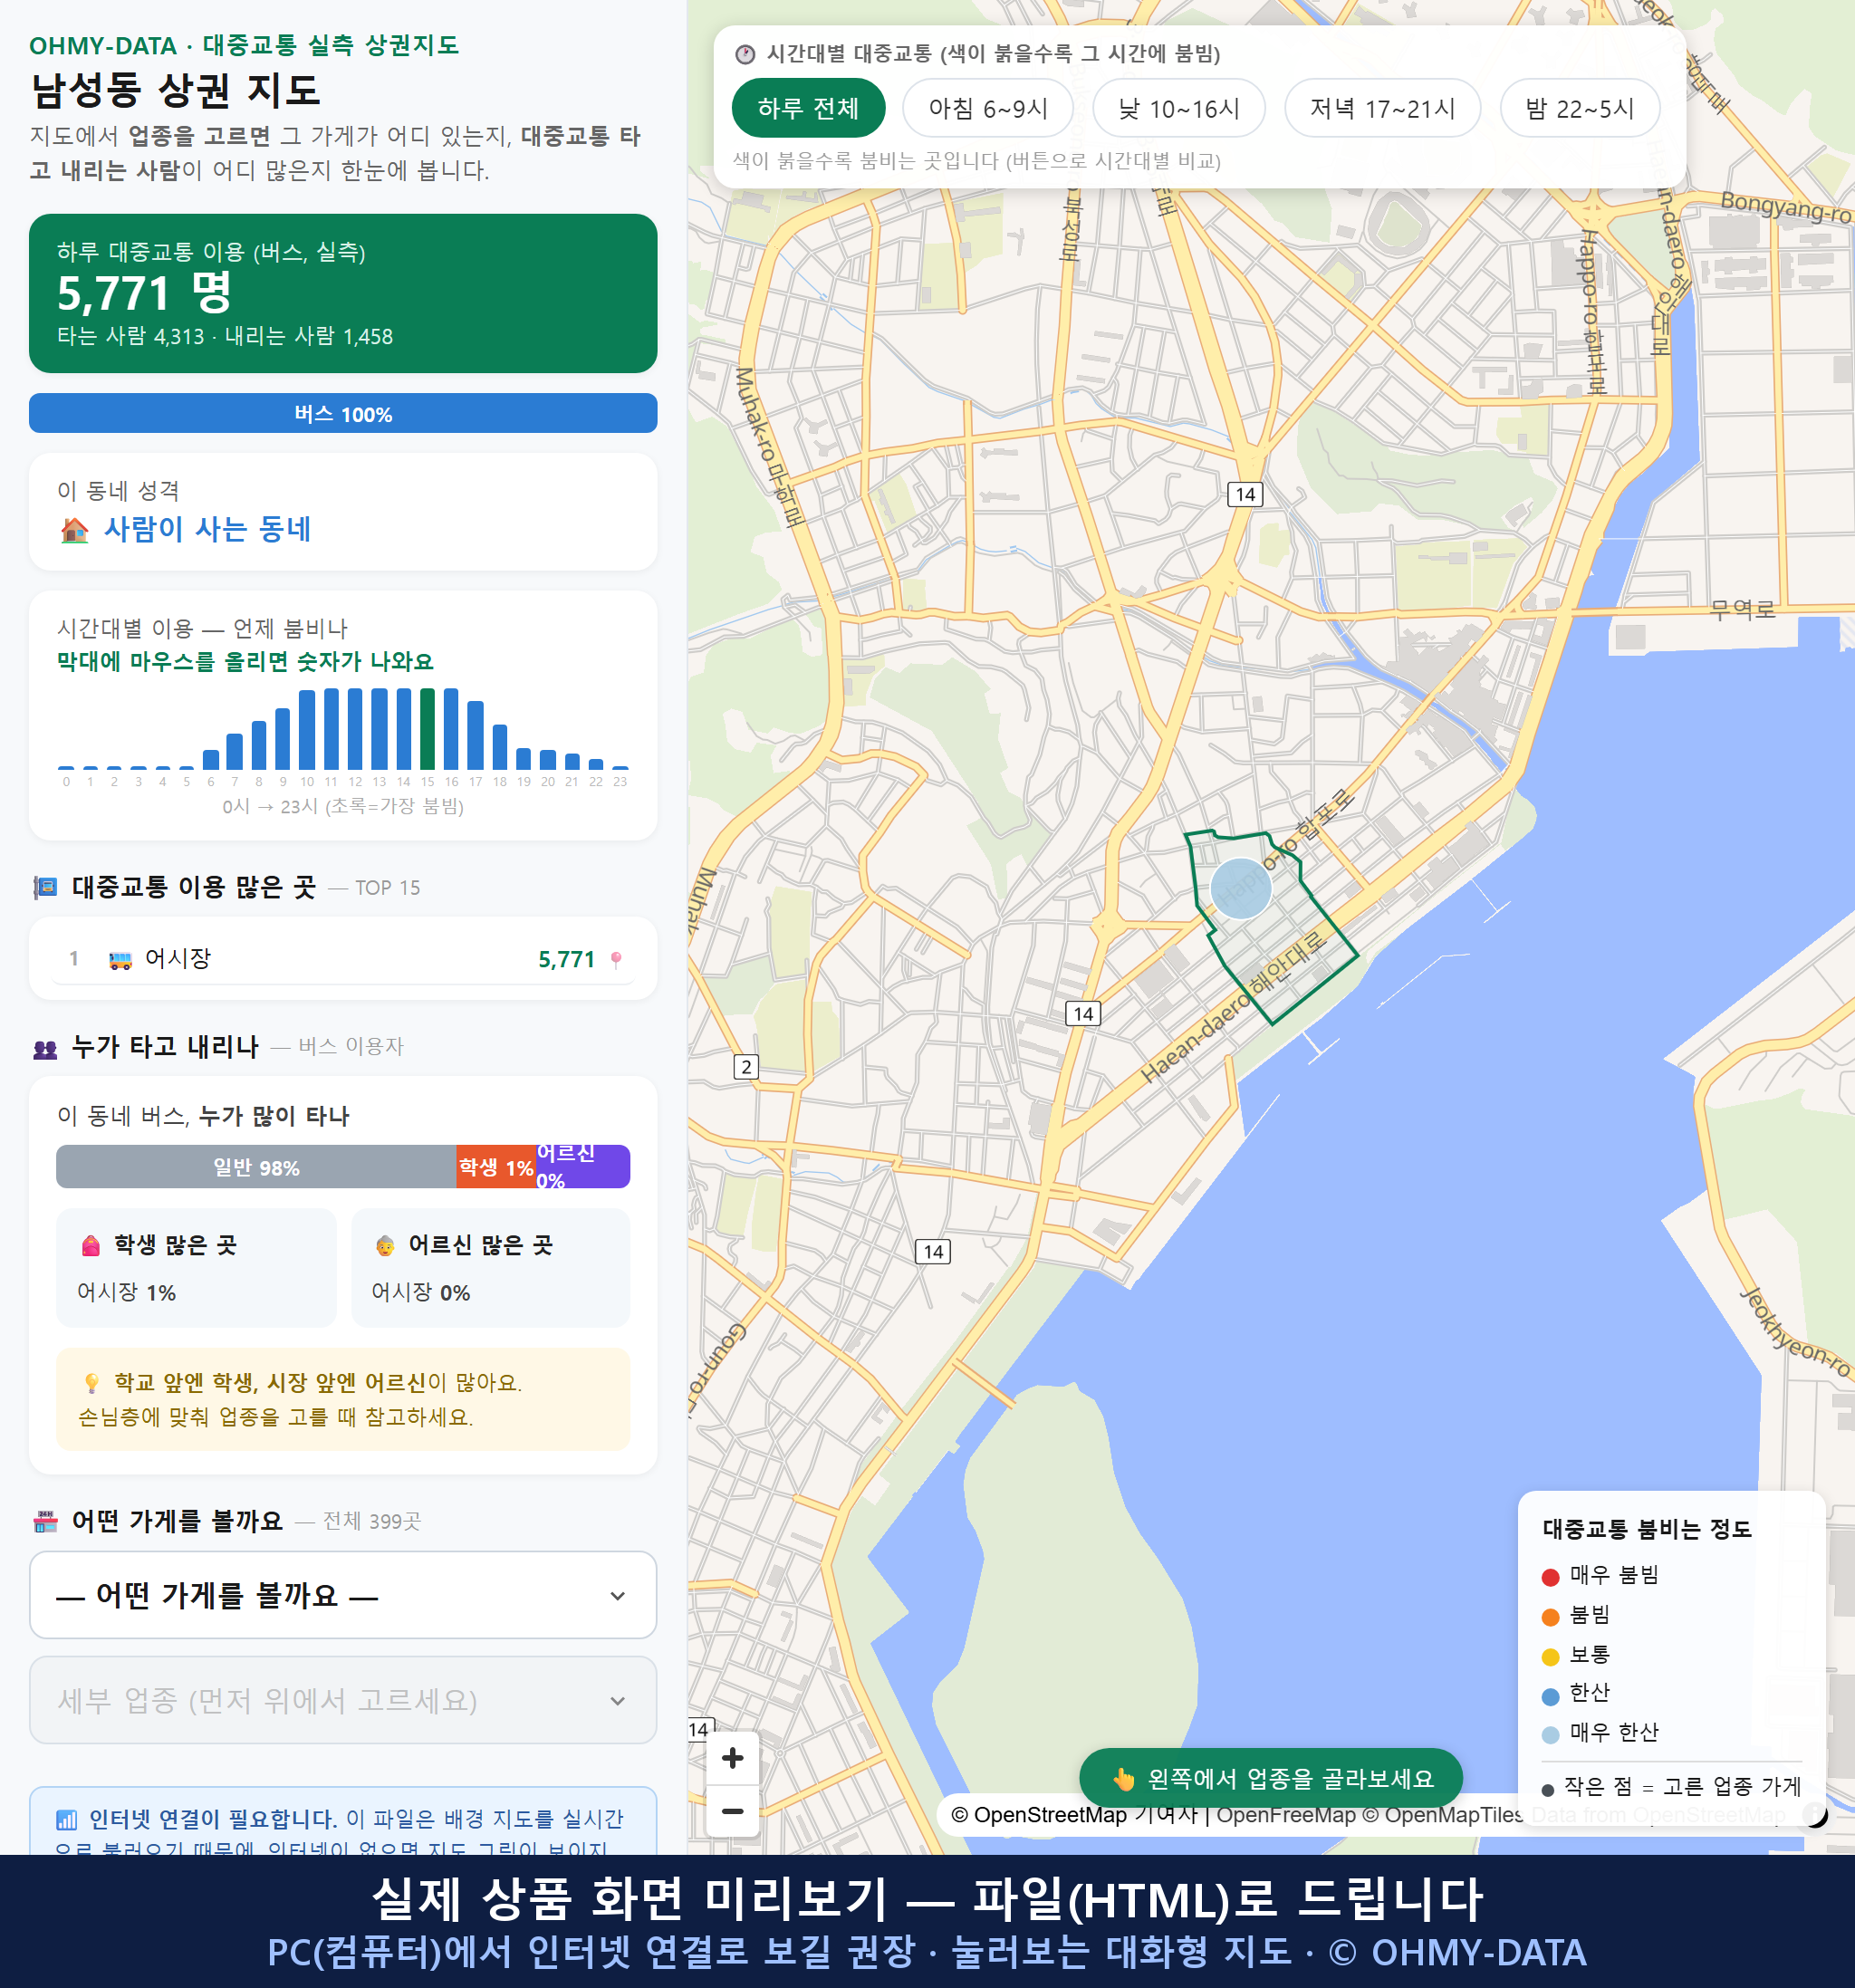Click the 어르신 많은 곳 card

point(491,1268)
